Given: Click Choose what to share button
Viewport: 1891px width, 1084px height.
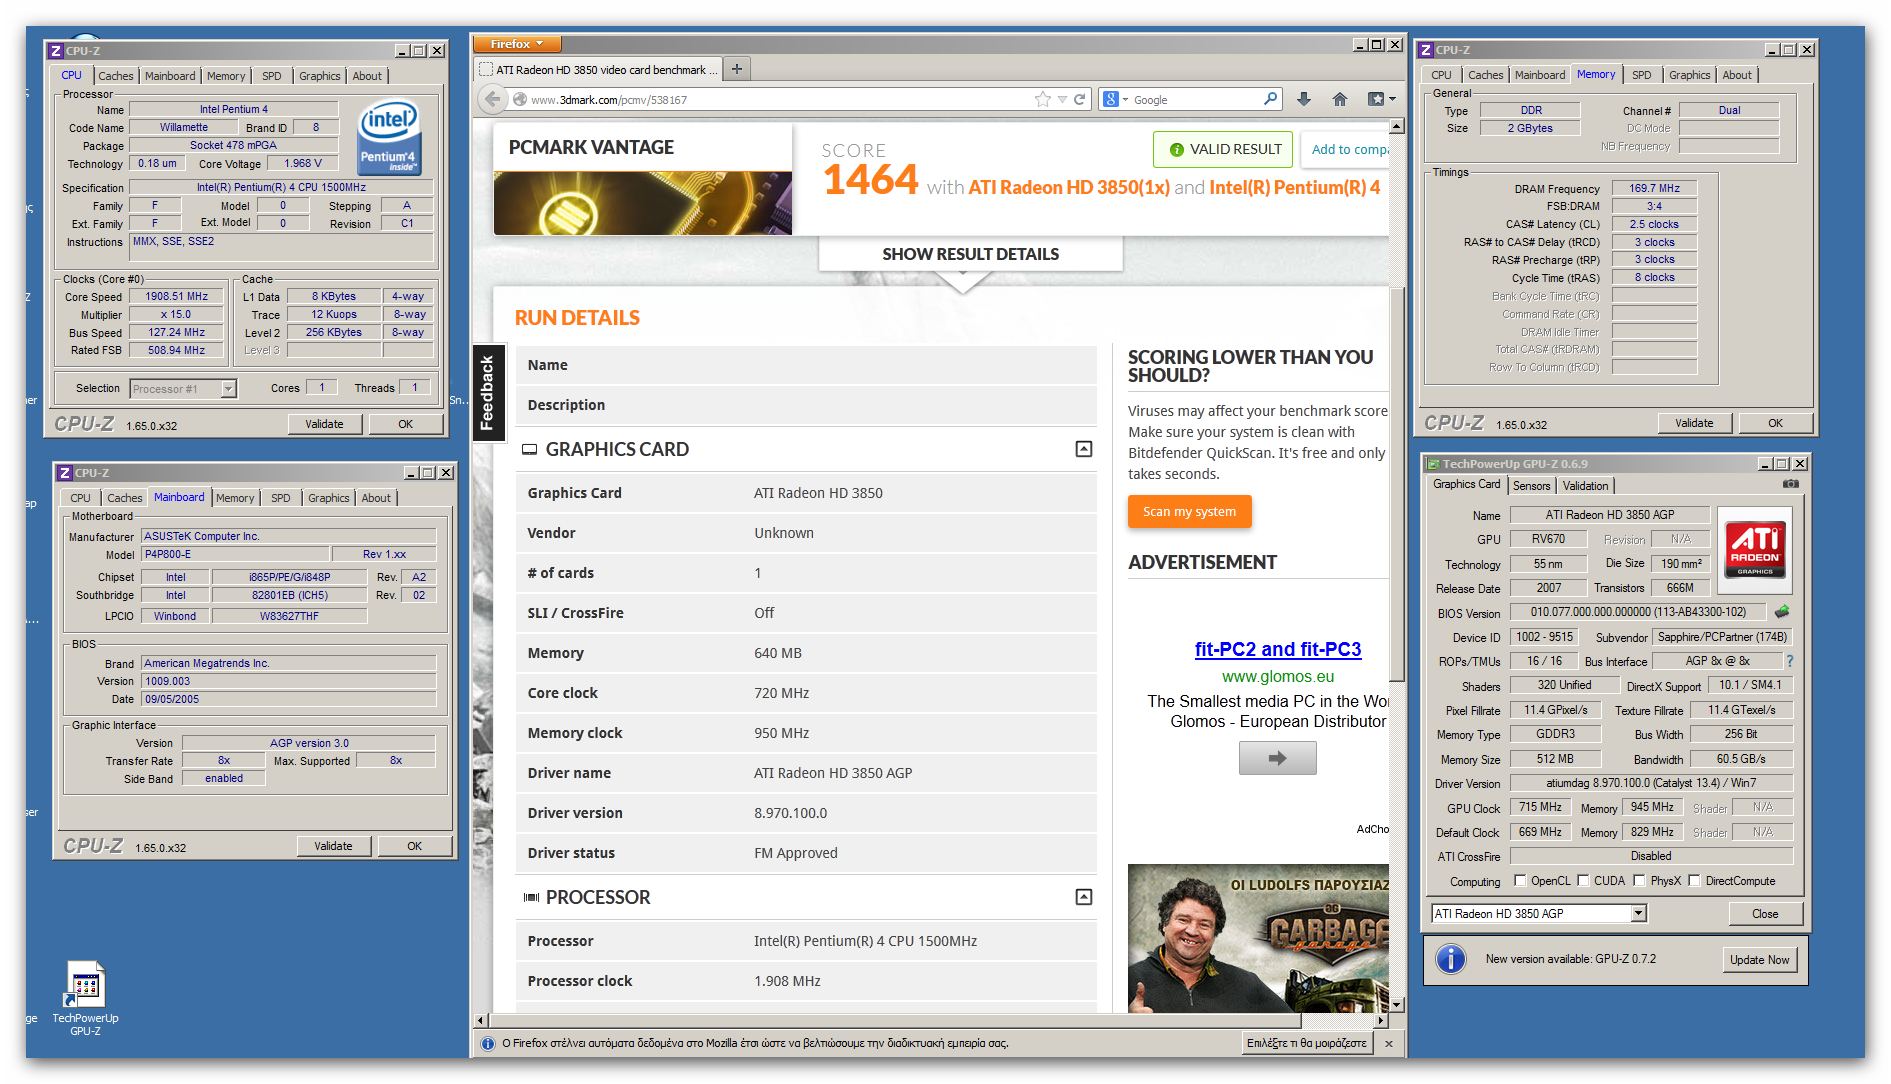Looking at the screenshot, I should (1305, 1043).
